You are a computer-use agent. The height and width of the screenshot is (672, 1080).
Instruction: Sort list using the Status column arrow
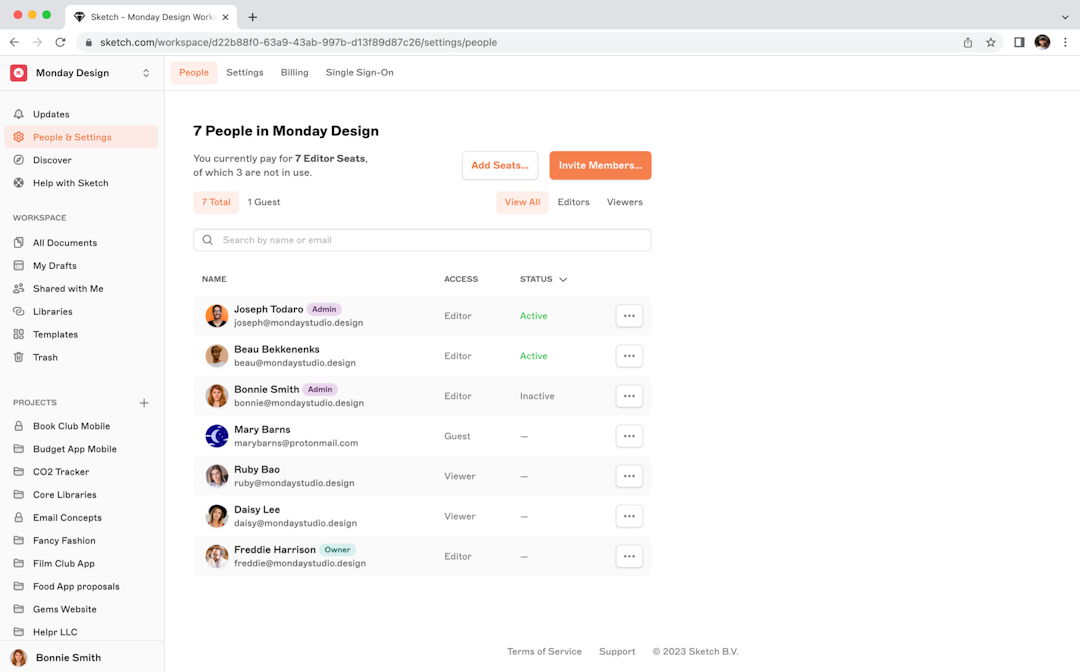(x=563, y=280)
